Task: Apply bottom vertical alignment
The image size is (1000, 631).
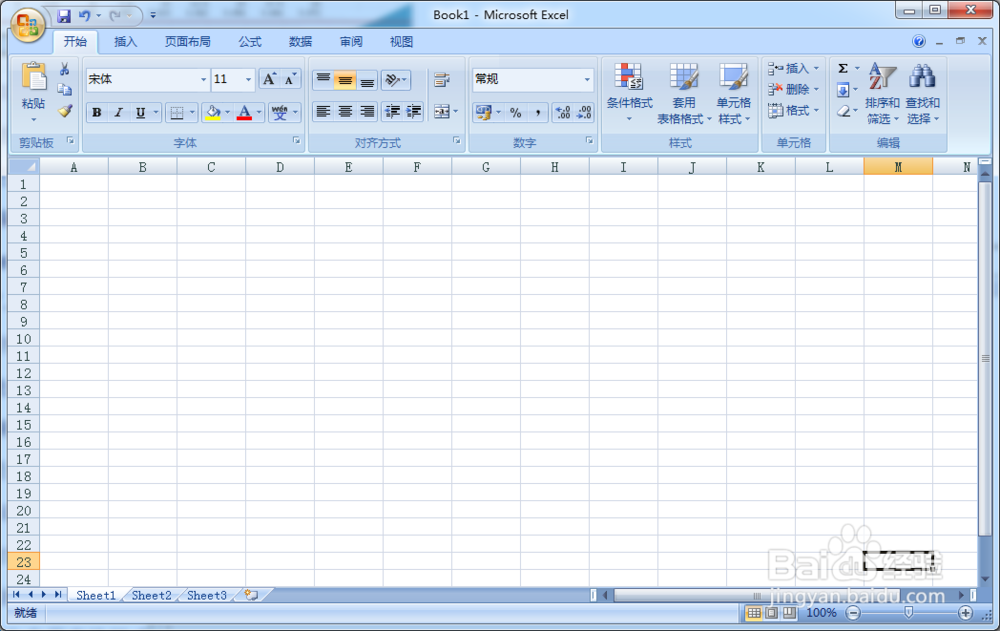Action: click(367, 80)
